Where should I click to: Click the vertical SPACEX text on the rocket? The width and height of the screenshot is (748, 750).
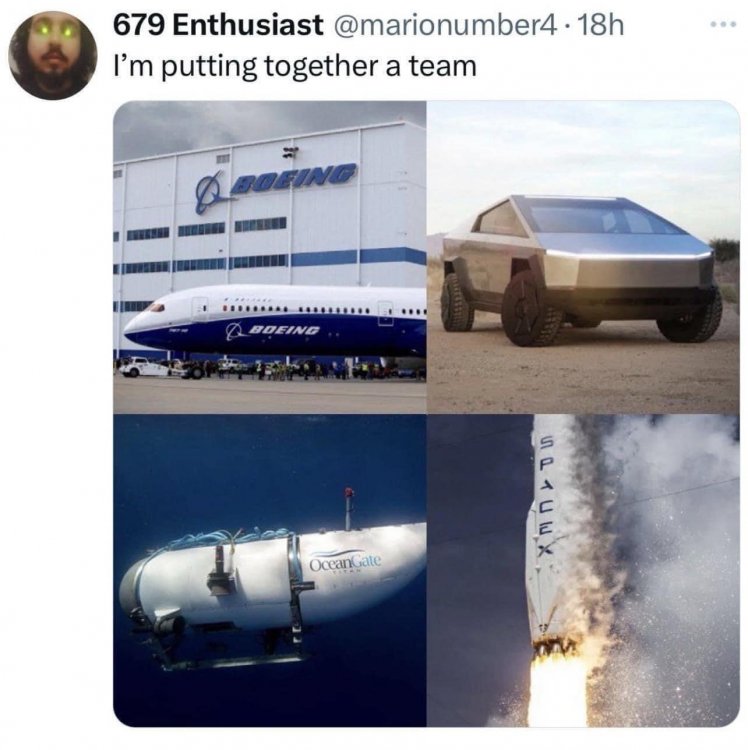click(546, 494)
